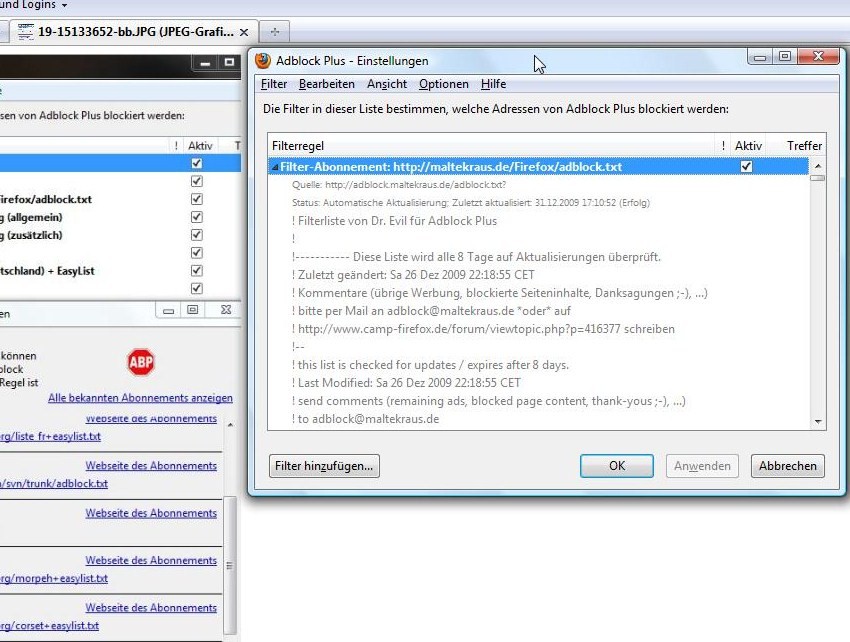Maximize the small dialog in left image

(x=192, y=310)
